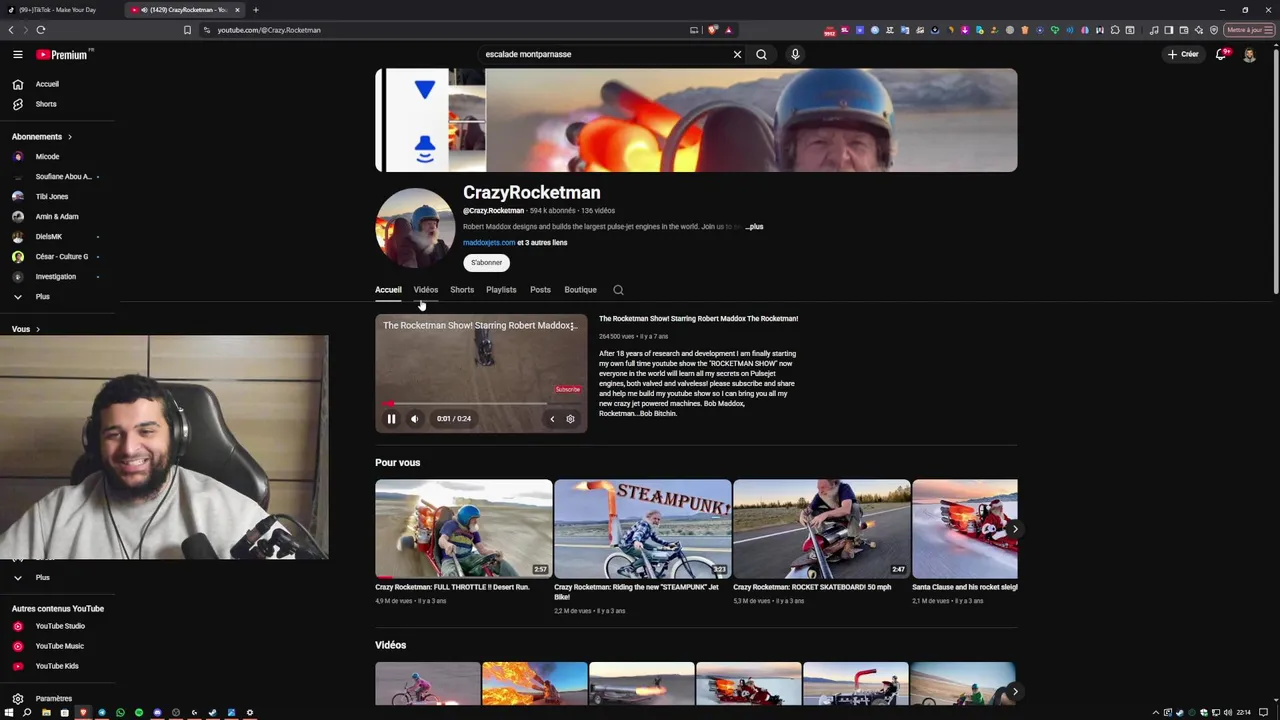Open the STEAMPUNK Jet Bike thumbnail
This screenshot has height=720, width=1280.
642,529
